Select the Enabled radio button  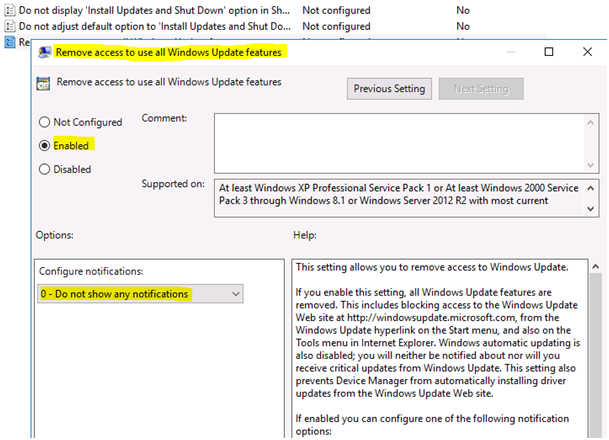(44, 146)
